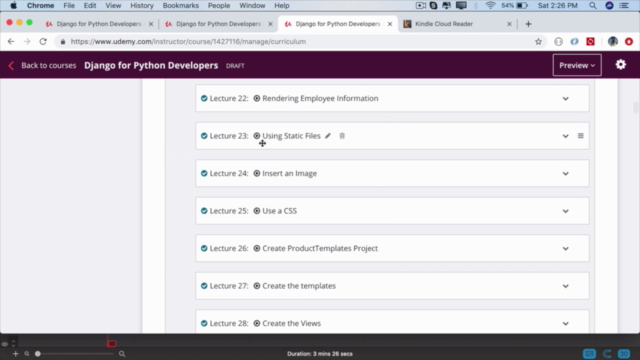Go back with the browser back arrow
The image size is (640, 360).
11,42
